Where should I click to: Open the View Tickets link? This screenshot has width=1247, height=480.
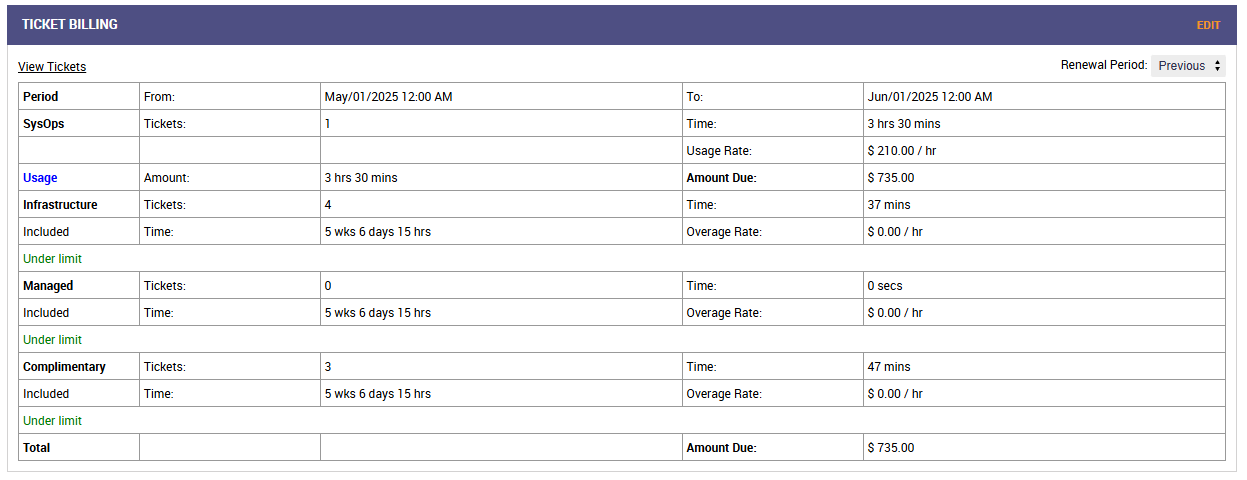coord(52,67)
